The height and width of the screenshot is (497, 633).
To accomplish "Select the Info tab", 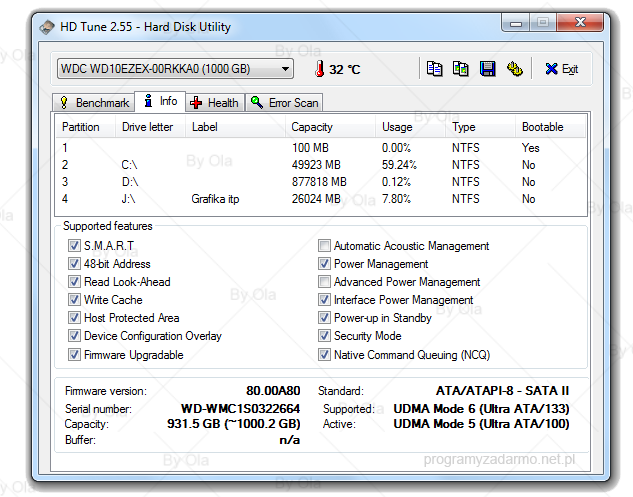I will (x=160, y=101).
